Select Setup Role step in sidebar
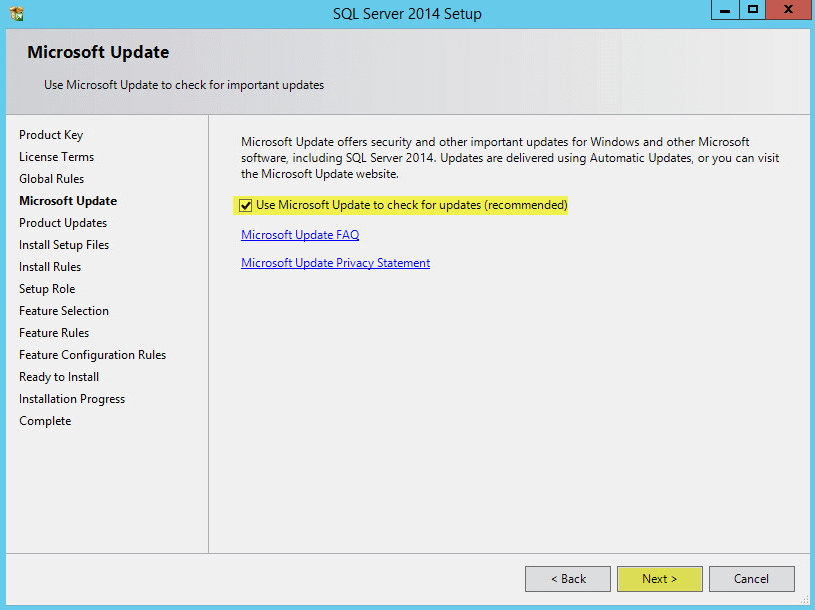Viewport: 815px width, 610px height. 47,289
